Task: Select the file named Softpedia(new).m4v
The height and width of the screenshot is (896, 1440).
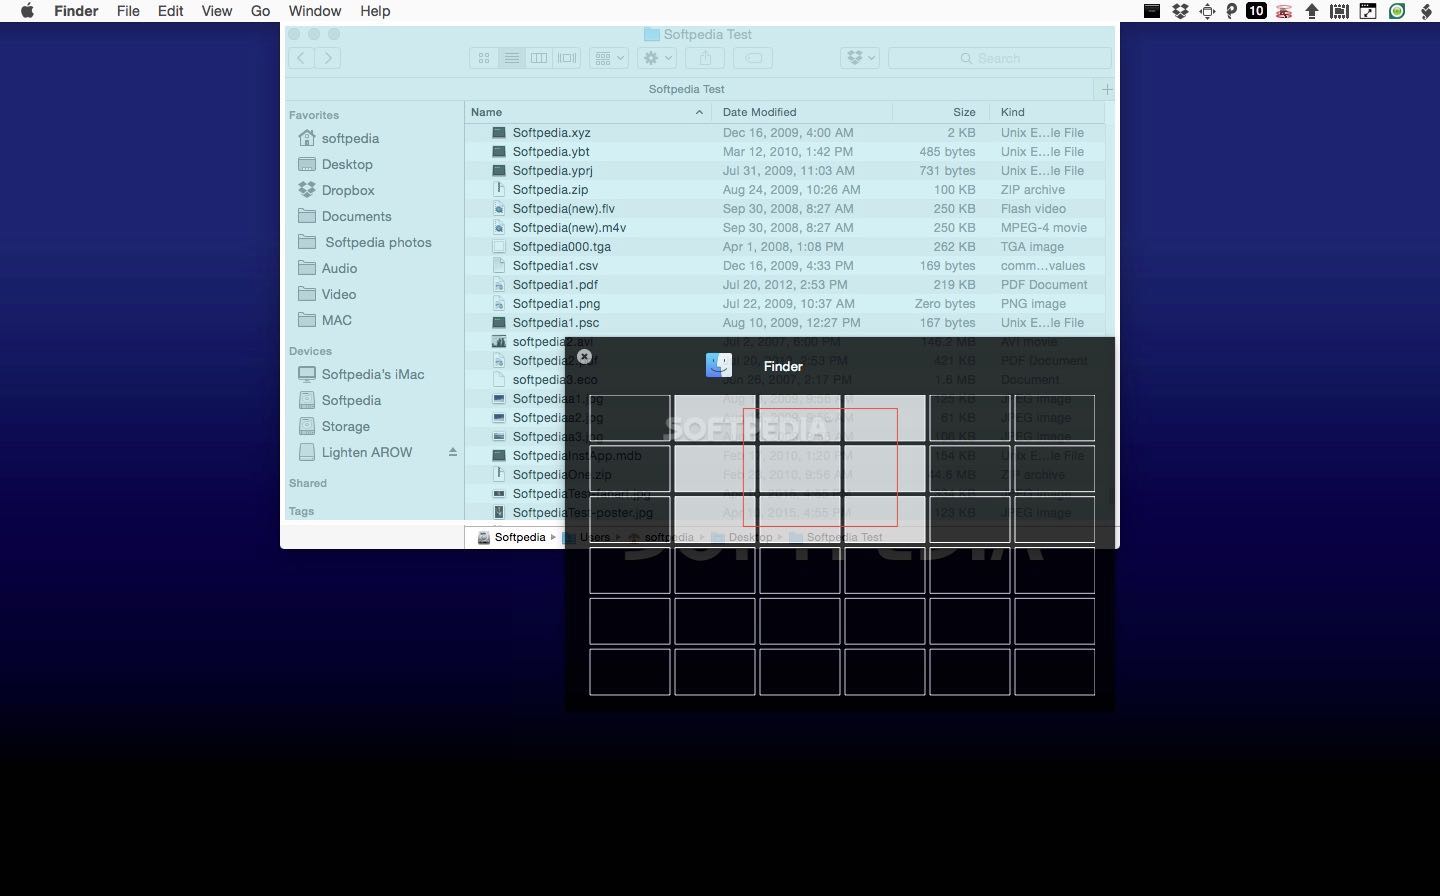Action: pos(569,227)
